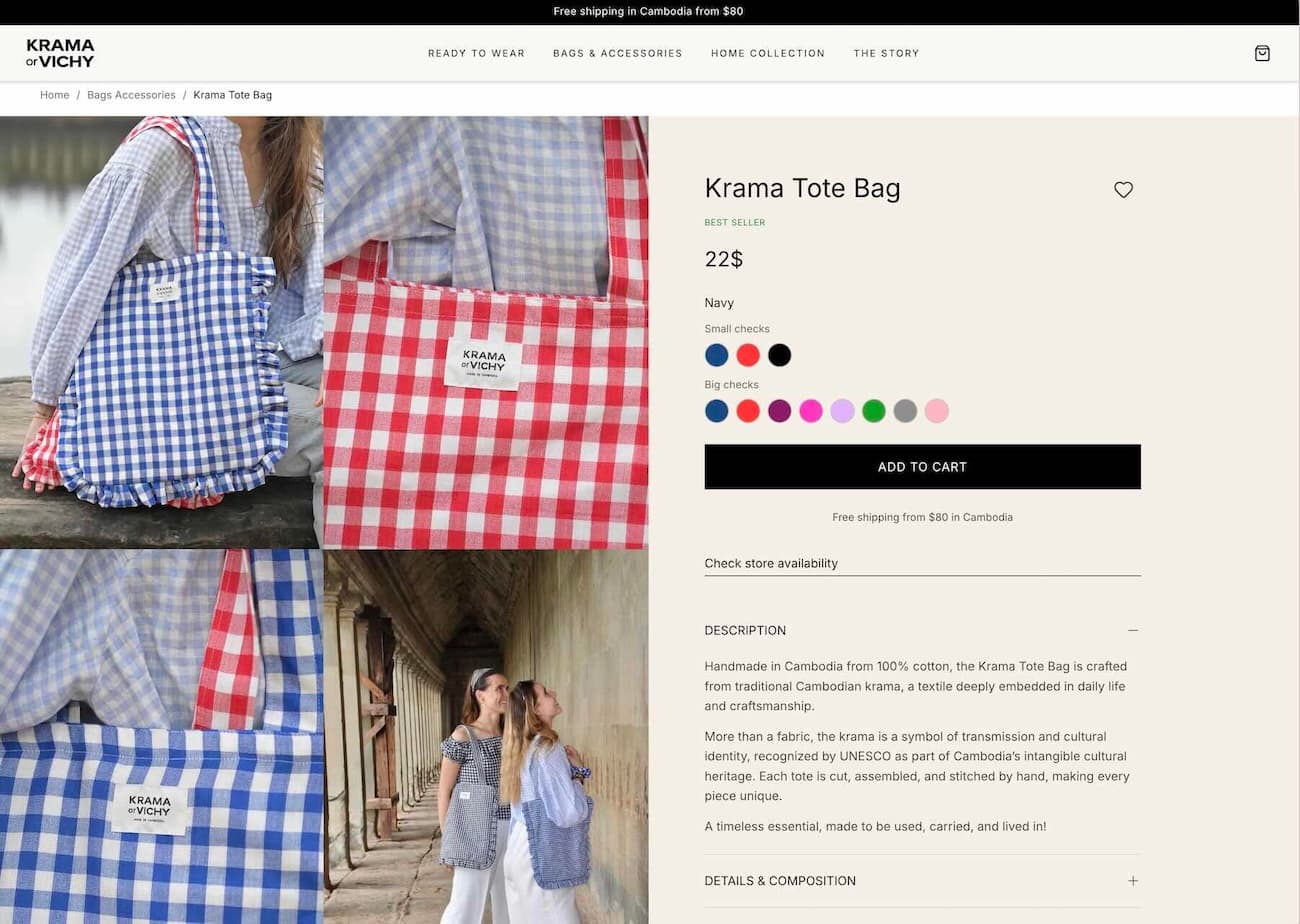Click the Add to Cart button
1300x924 pixels.
922,467
